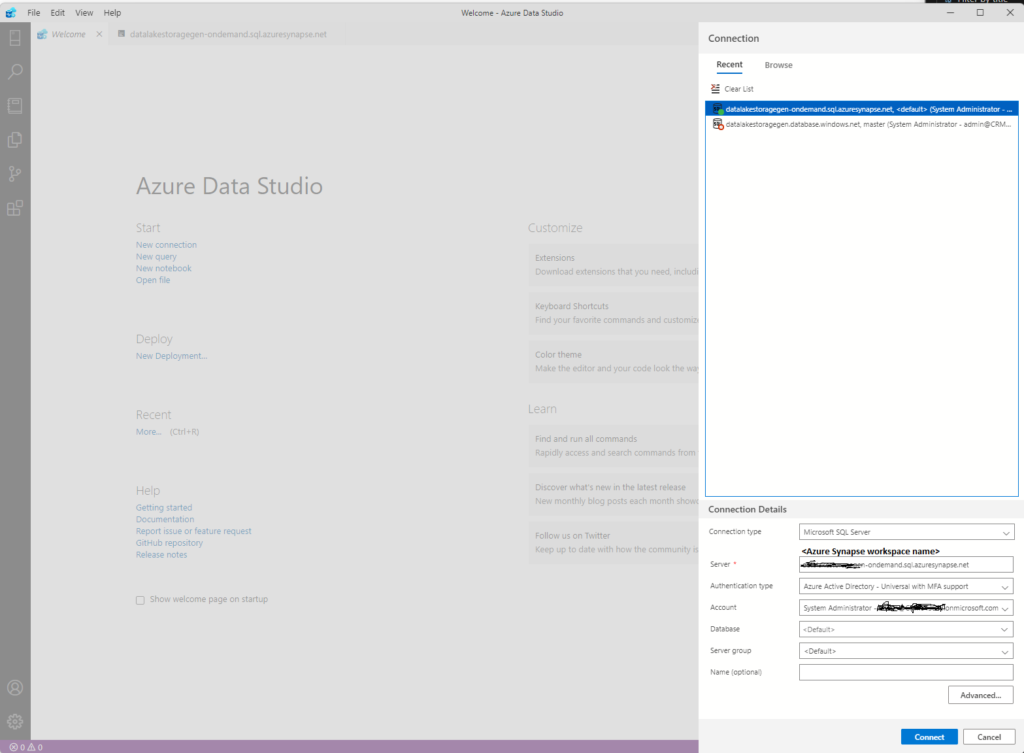Click the icon of the database.windows.net recent connection
The height and width of the screenshot is (753, 1024).
click(718, 124)
